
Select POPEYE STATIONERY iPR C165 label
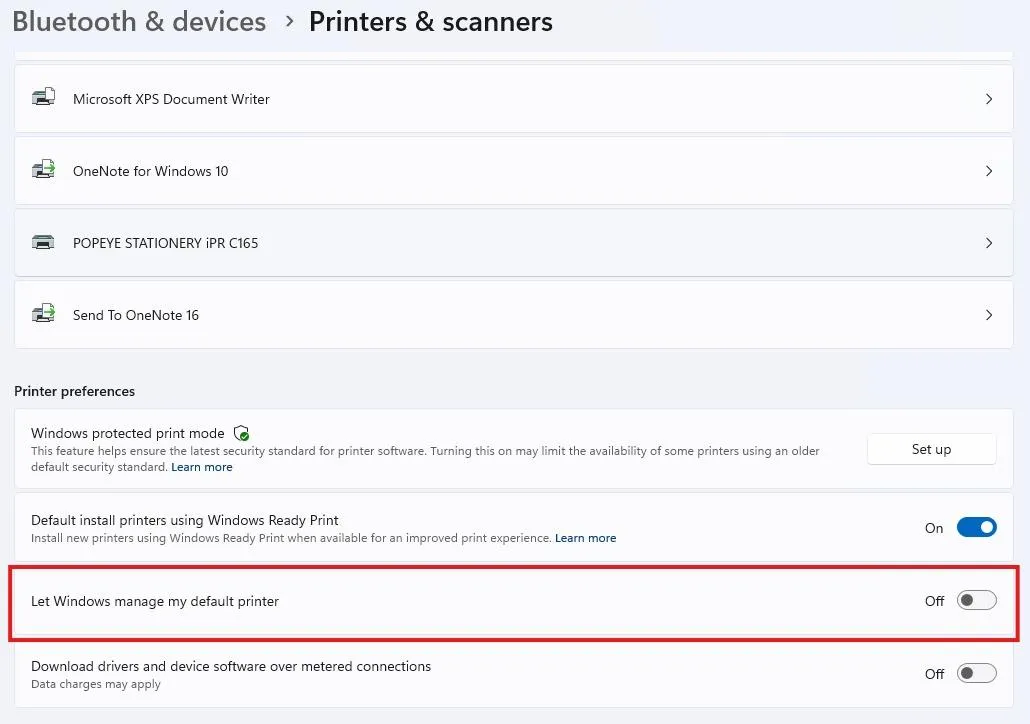[166, 243]
